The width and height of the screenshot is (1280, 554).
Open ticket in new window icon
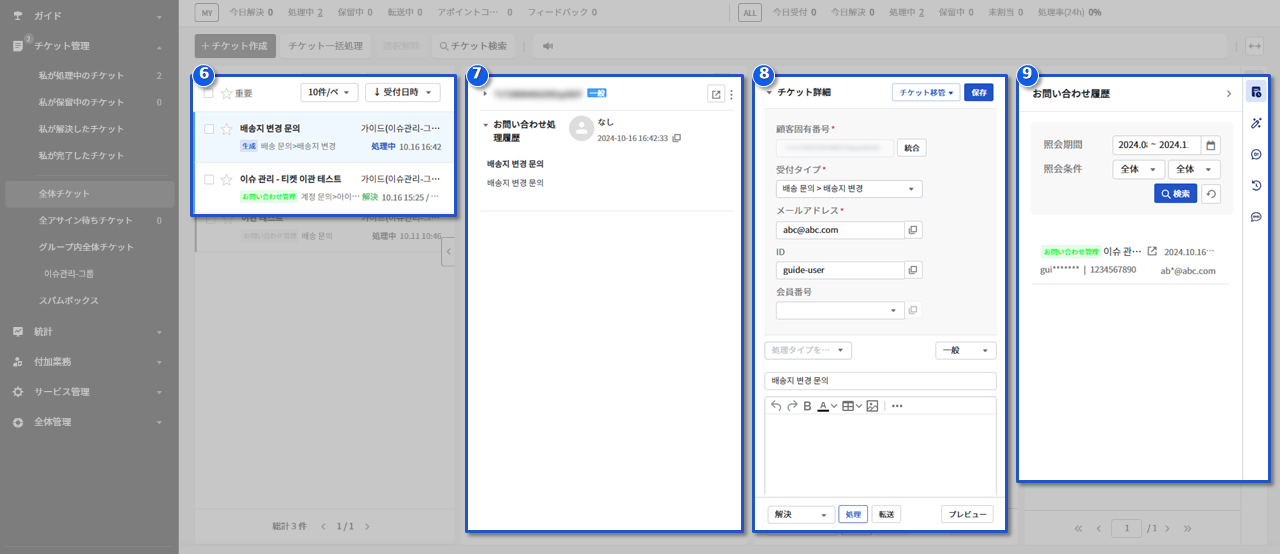(x=716, y=94)
